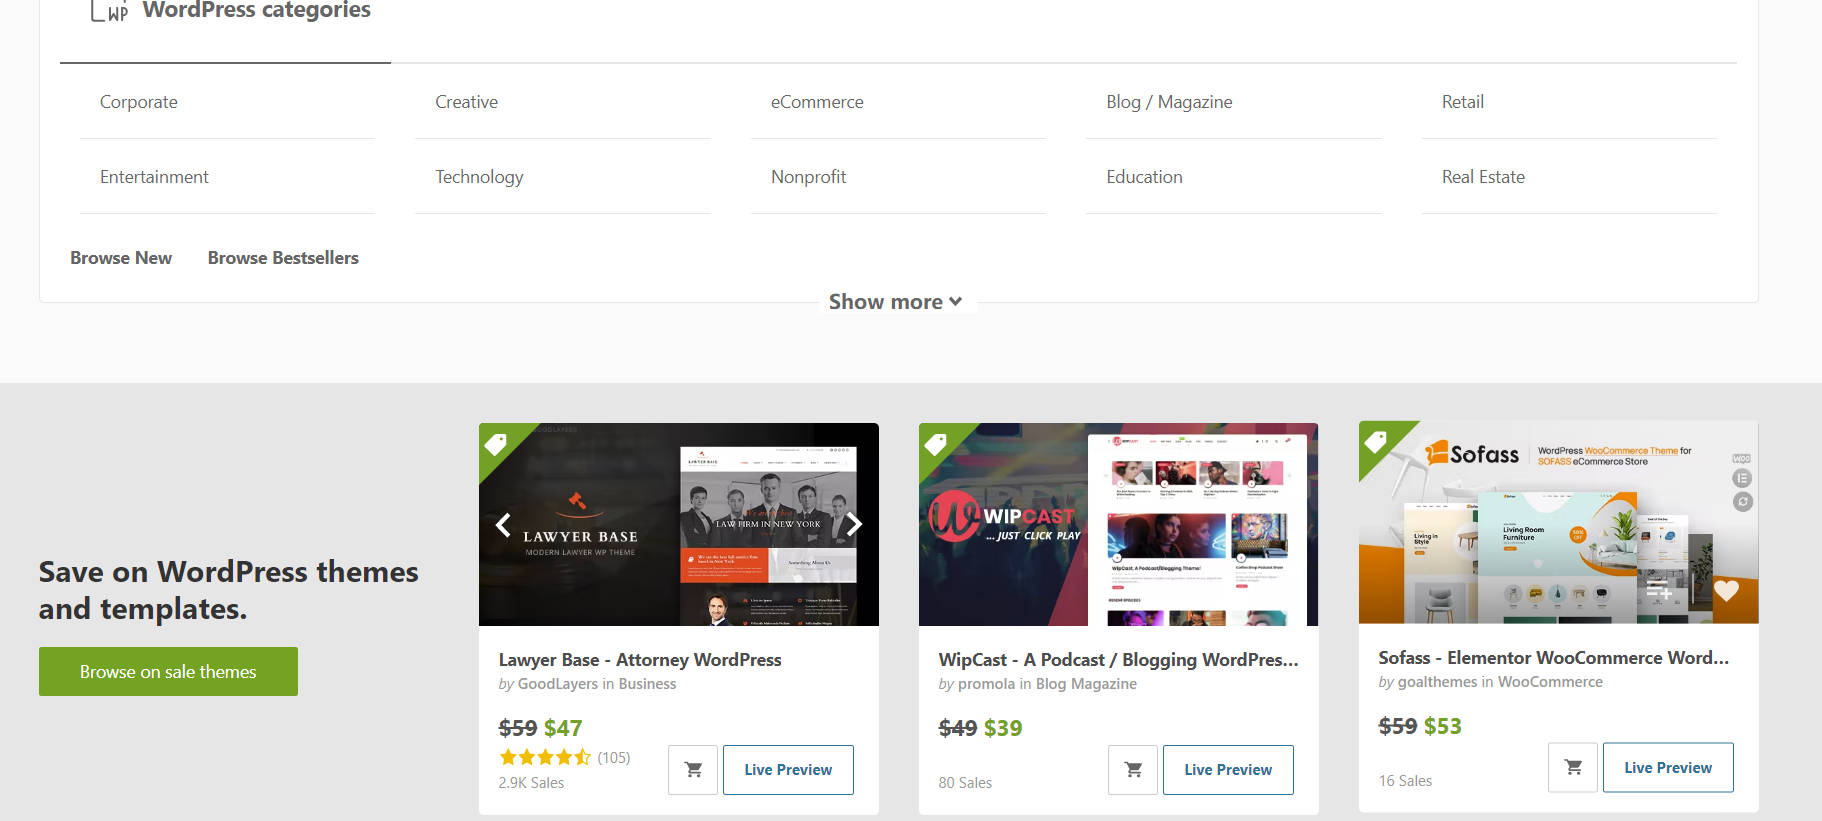Screen dimensions: 1822x821
Task: Open the Creative category
Action: coord(466,102)
